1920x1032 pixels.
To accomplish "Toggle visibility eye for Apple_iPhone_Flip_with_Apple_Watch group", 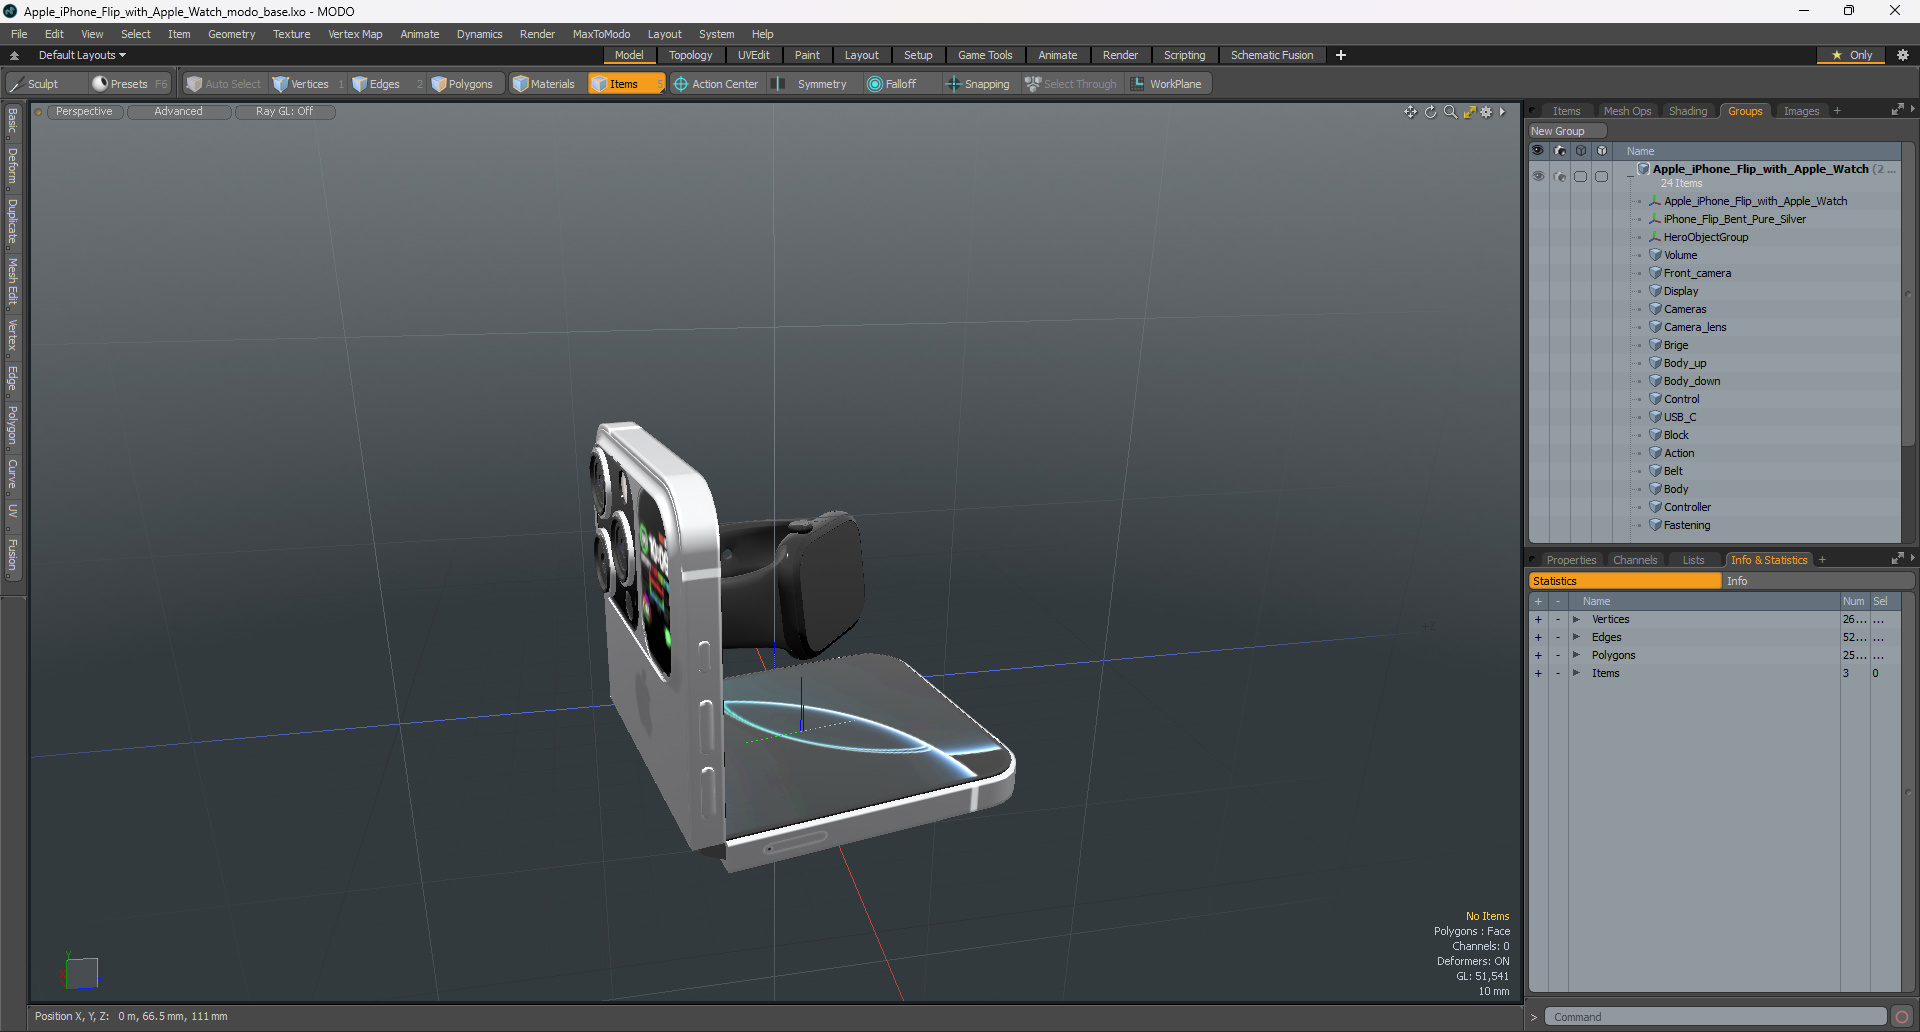I will (x=1538, y=176).
